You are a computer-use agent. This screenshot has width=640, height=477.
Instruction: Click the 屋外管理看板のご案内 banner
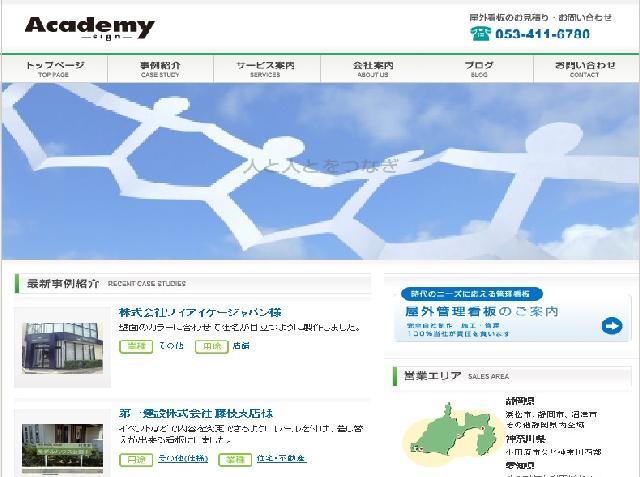coord(512,314)
